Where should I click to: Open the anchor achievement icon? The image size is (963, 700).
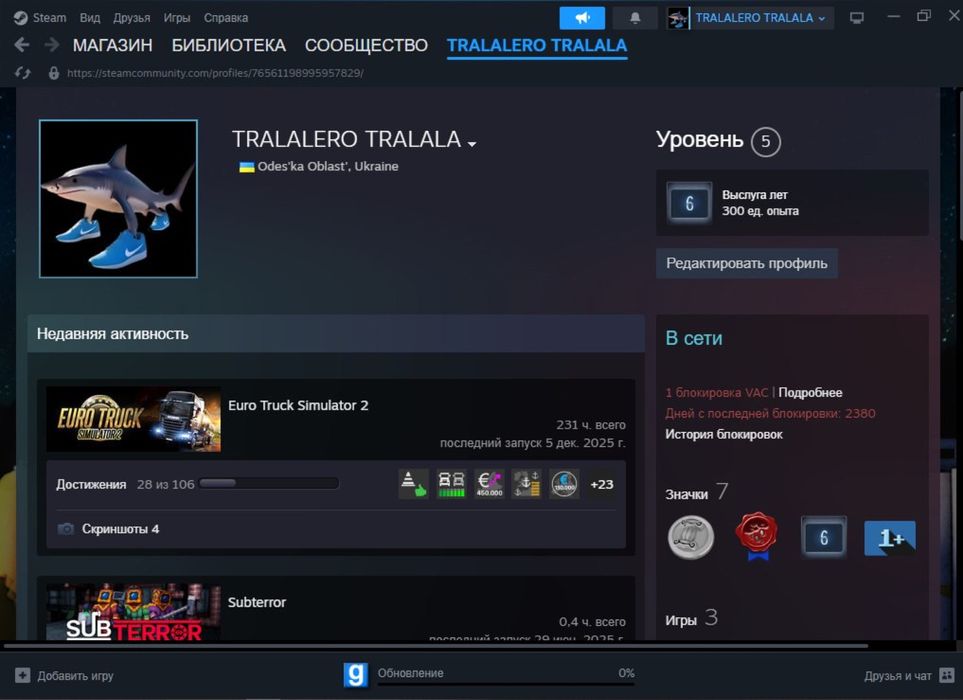526,484
